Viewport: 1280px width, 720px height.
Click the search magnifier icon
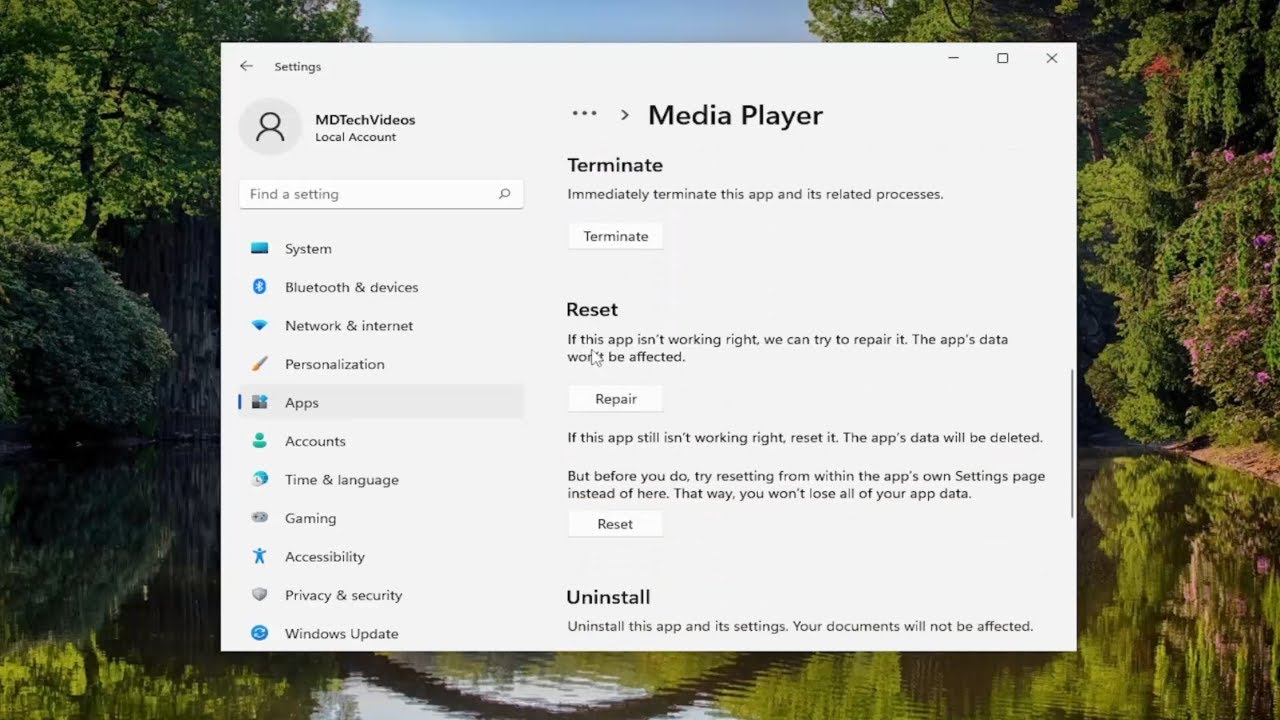pyautogui.click(x=505, y=194)
